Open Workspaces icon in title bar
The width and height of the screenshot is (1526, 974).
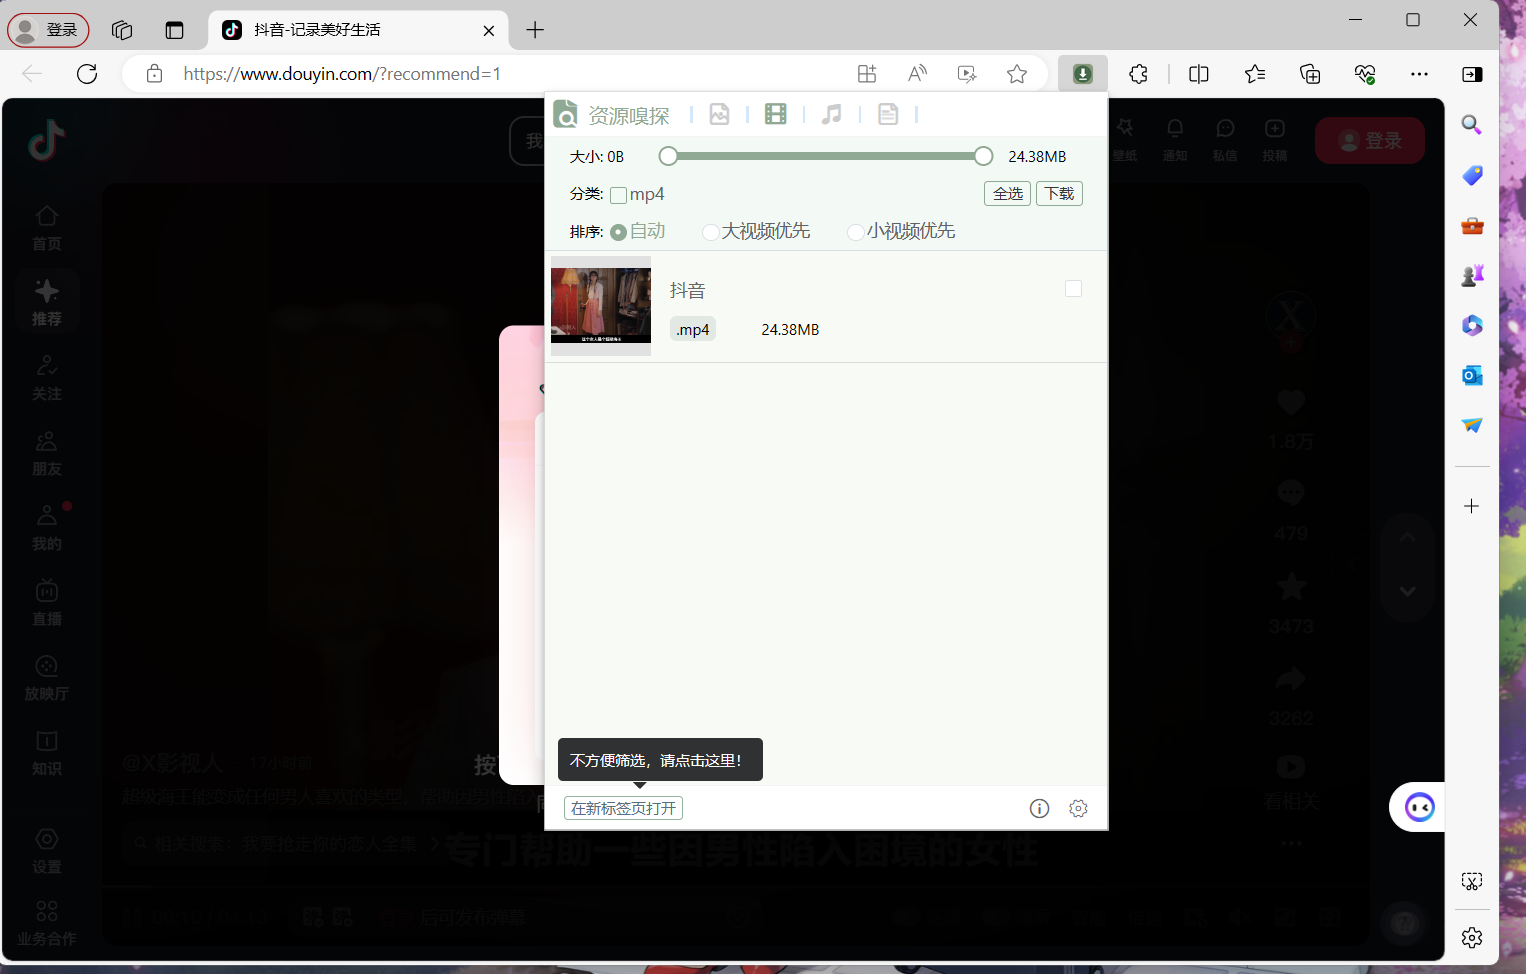pyautogui.click(x=122, y=30)
